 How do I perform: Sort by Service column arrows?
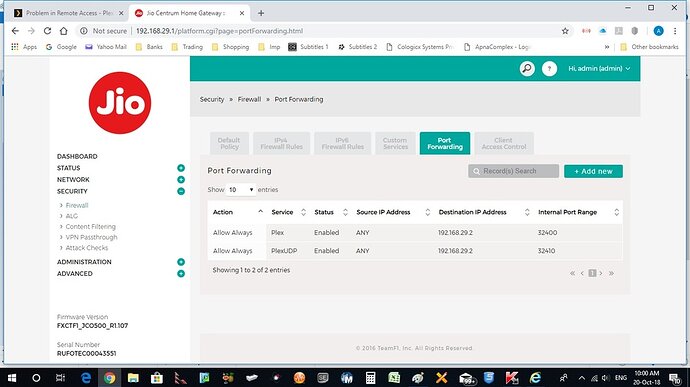click(303, 212)
